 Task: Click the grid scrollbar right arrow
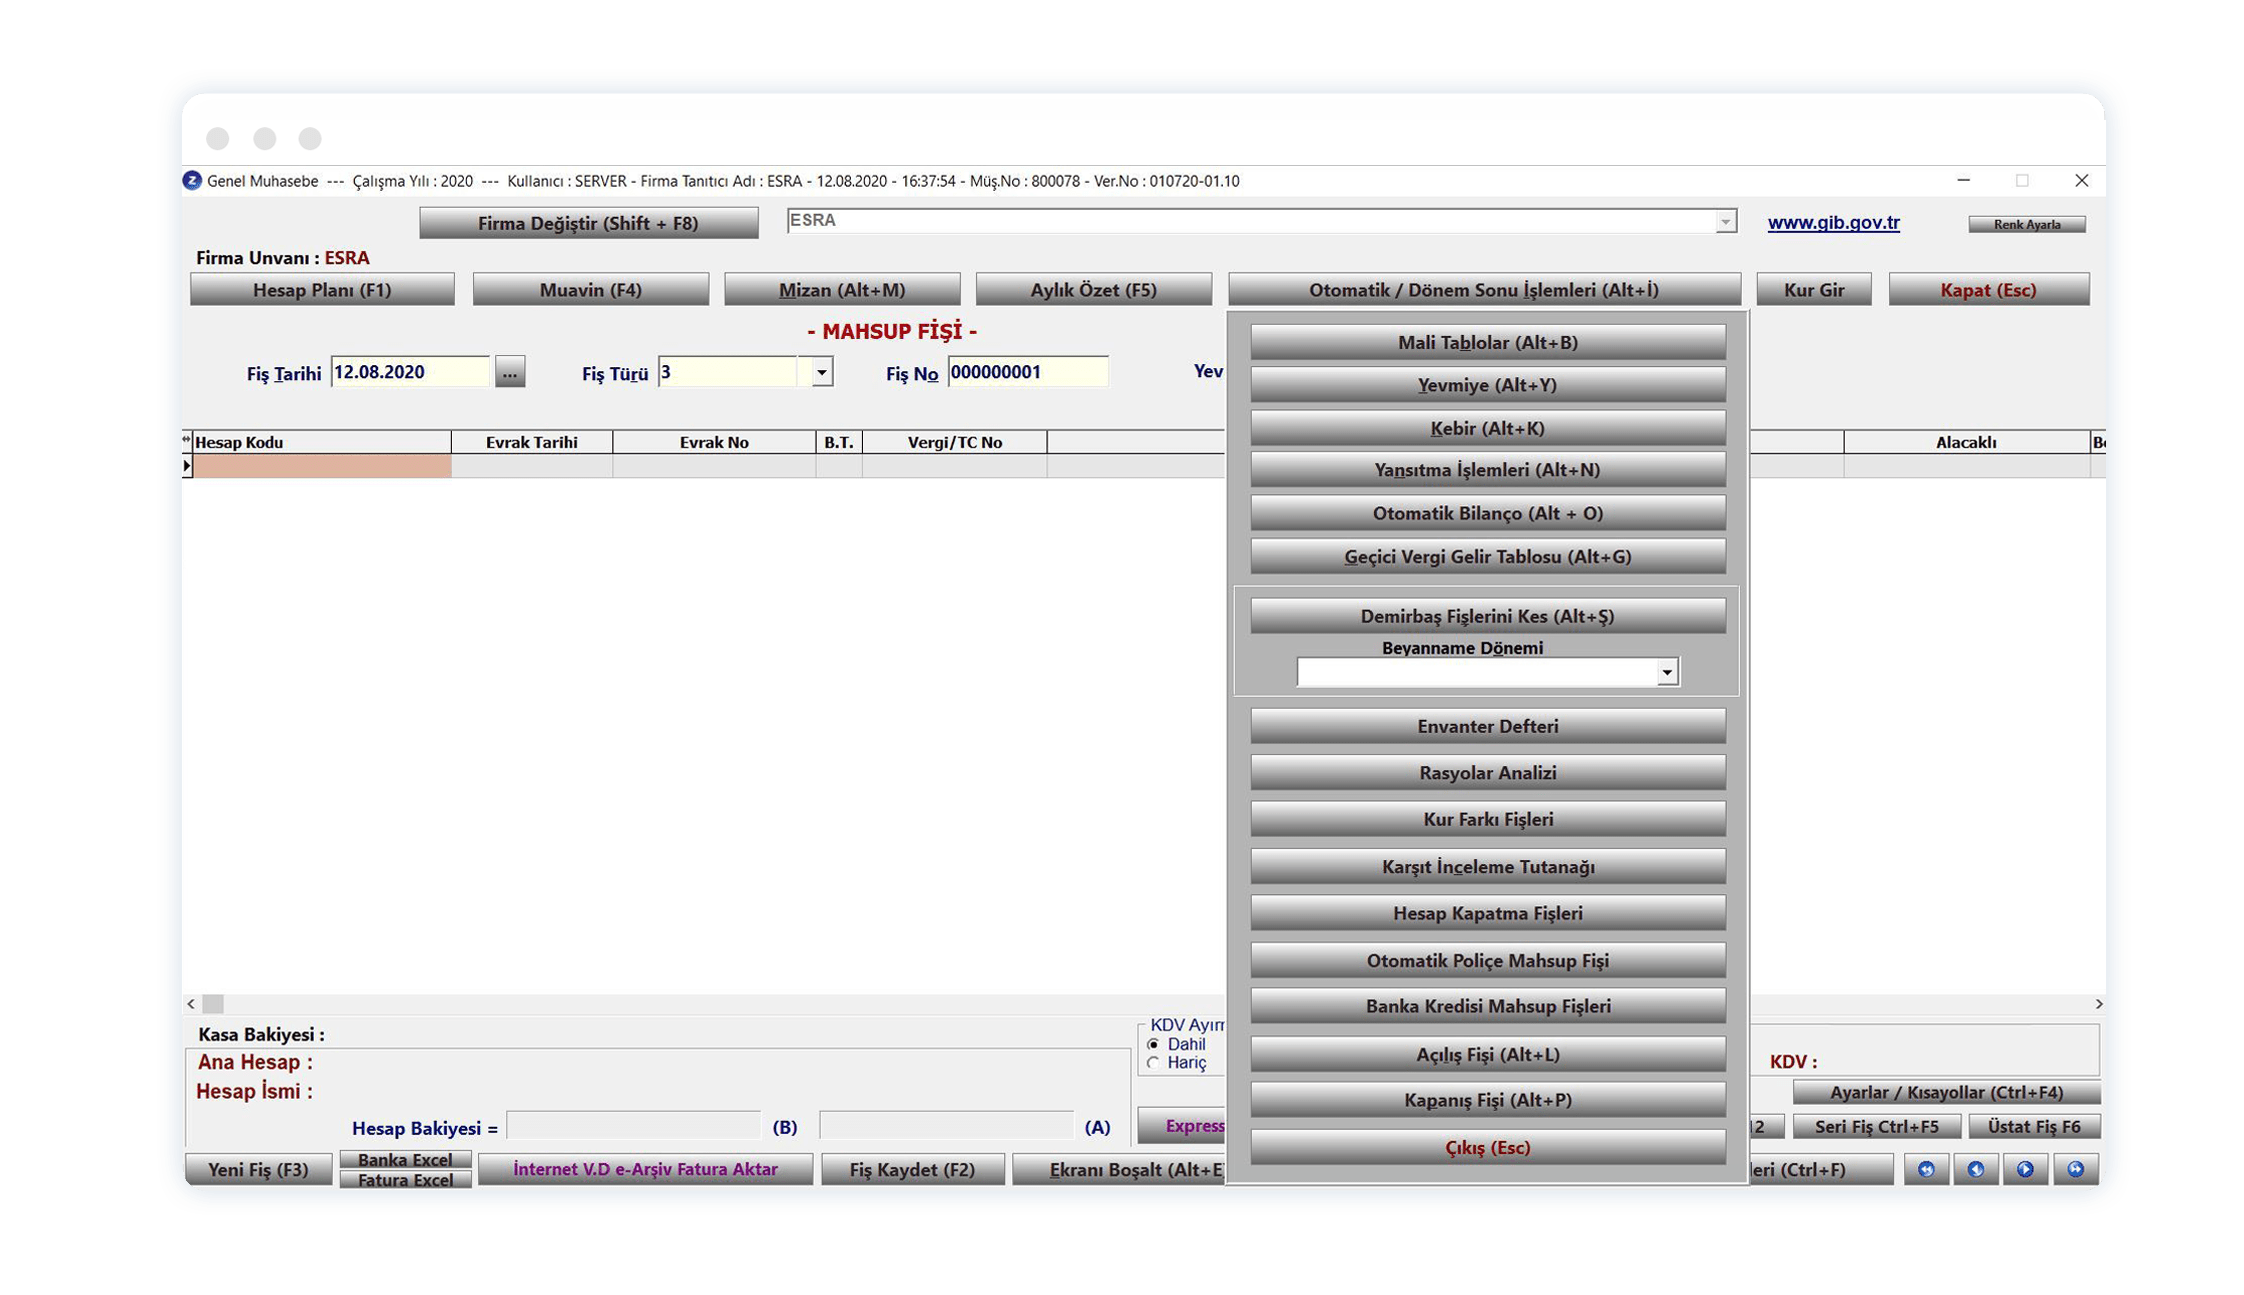[x=2098, y=1003]
